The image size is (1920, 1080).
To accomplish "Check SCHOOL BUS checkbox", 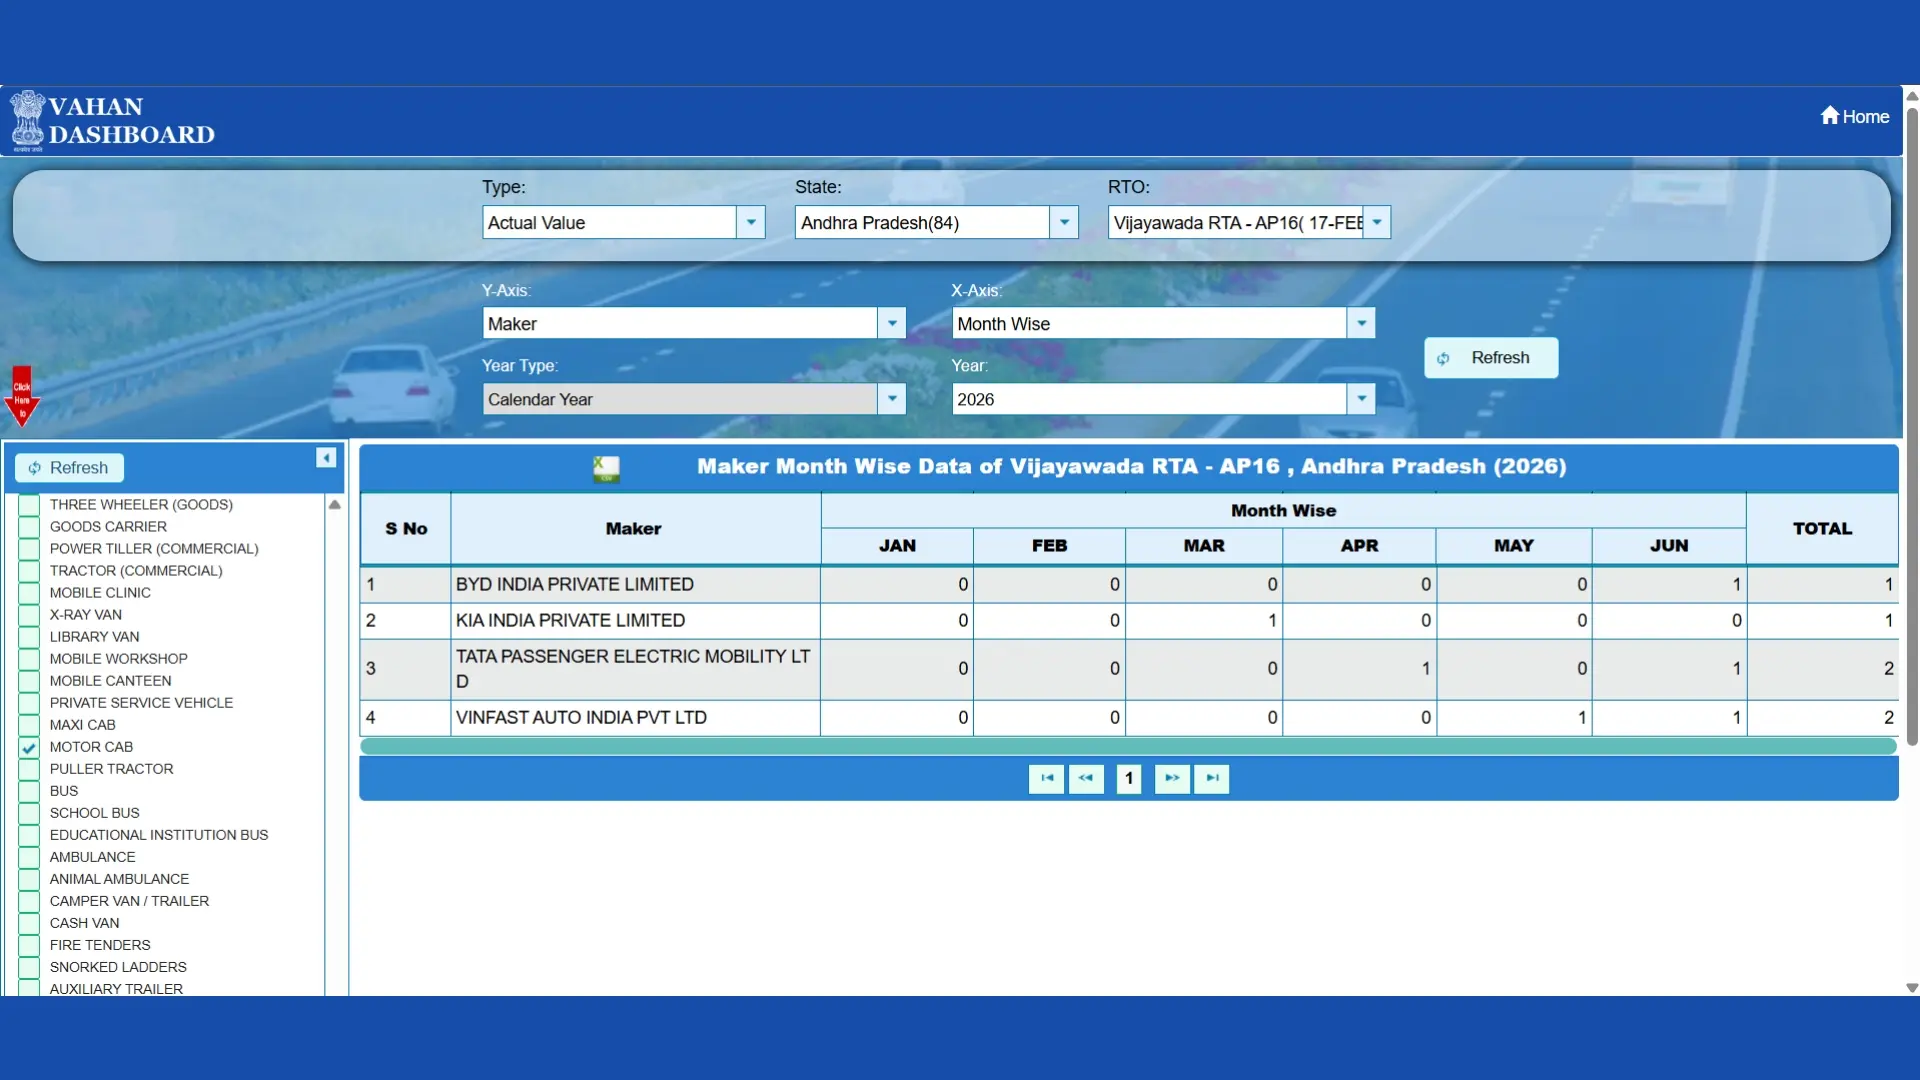I will pos(29,813).
